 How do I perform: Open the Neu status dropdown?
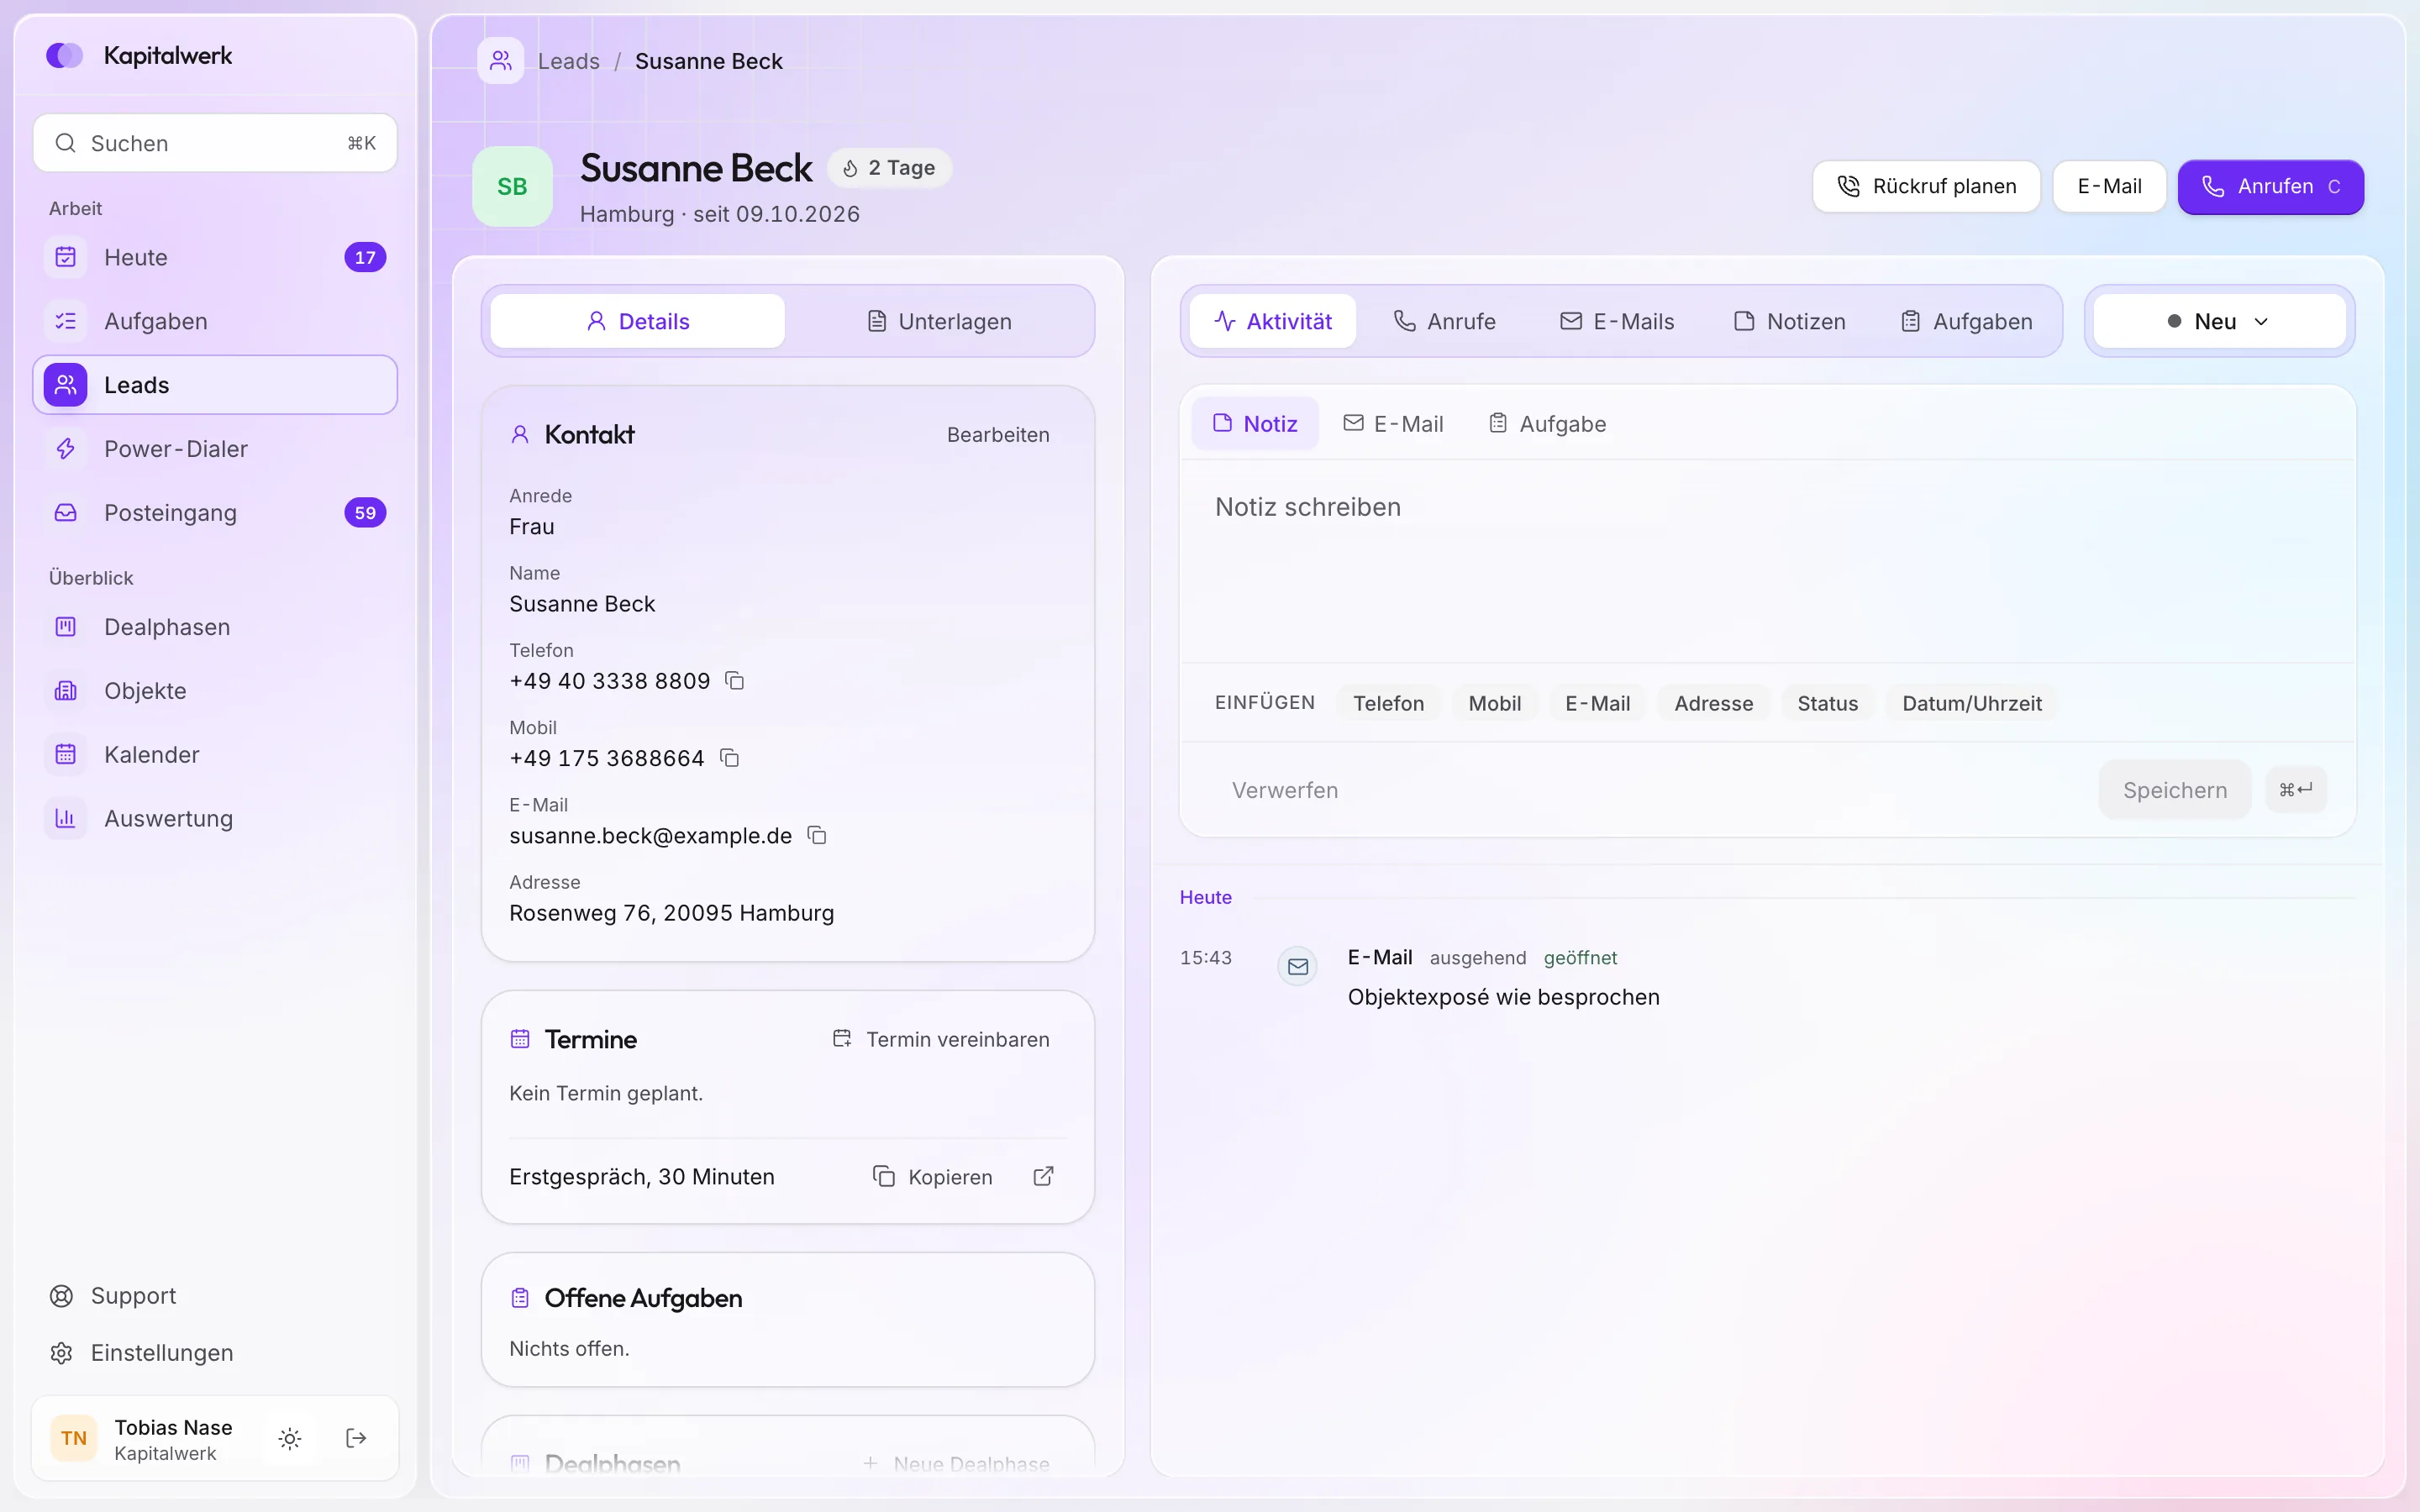2219,321
